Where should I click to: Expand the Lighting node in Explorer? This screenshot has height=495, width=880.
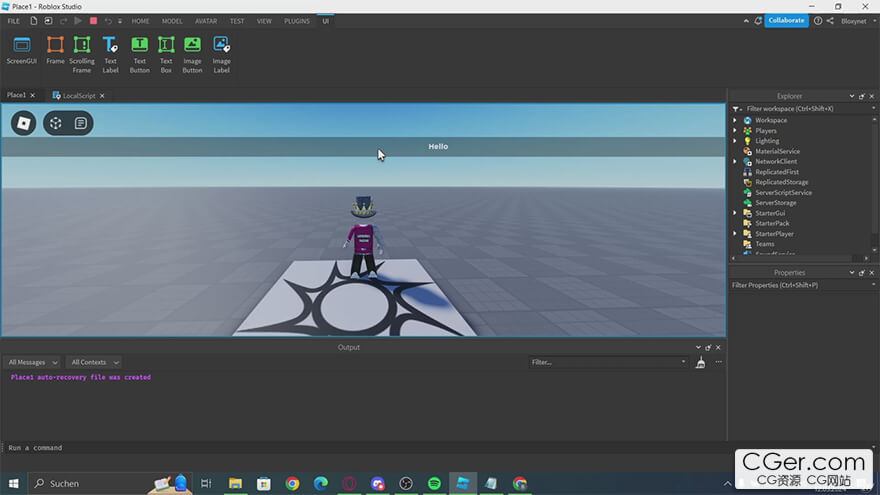[735, 141]
